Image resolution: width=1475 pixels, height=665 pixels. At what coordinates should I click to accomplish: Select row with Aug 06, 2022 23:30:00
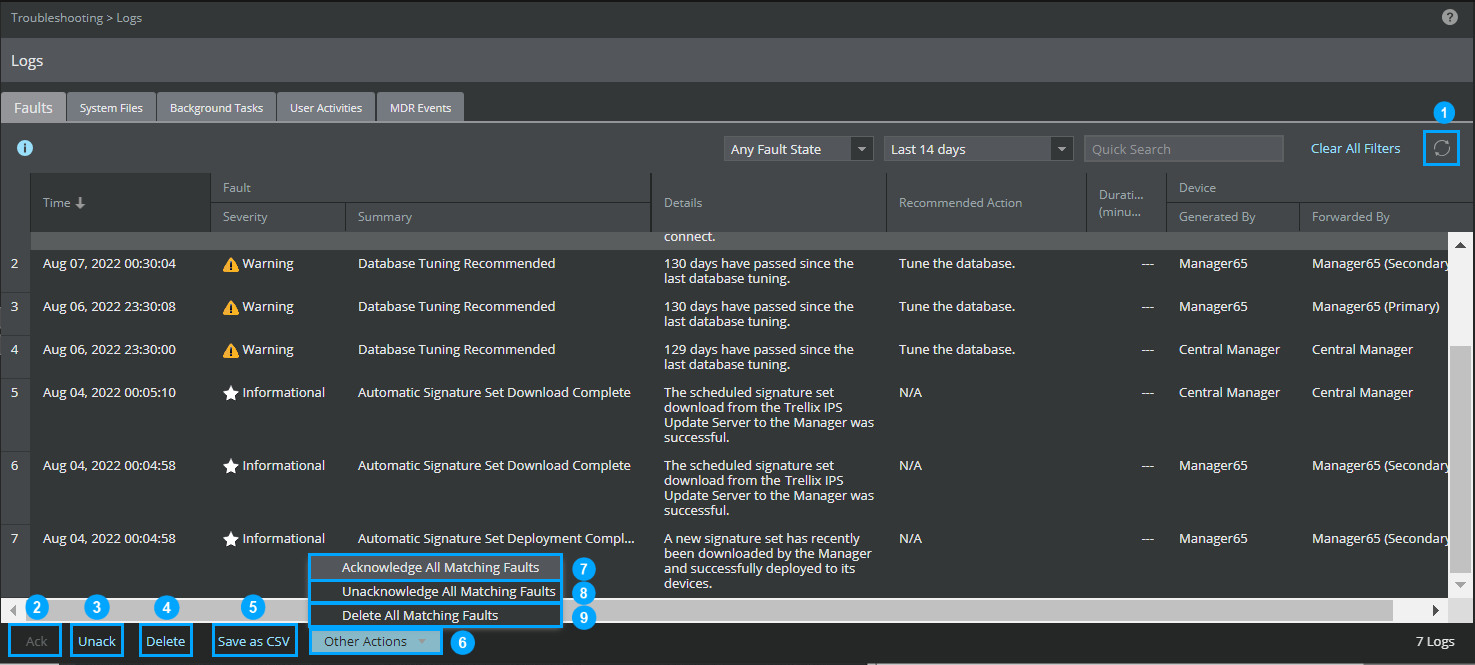tap(725, 357)
